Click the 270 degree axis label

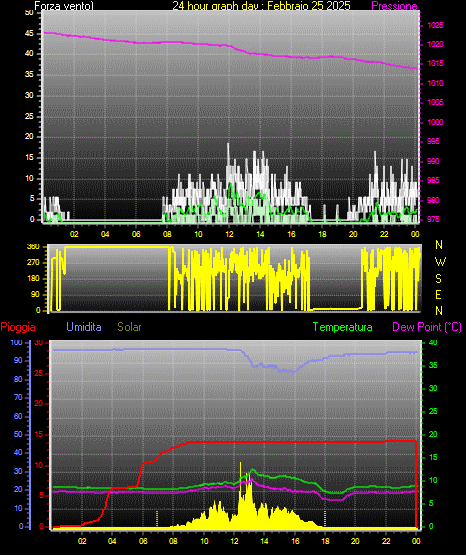(x=33, y=263)
